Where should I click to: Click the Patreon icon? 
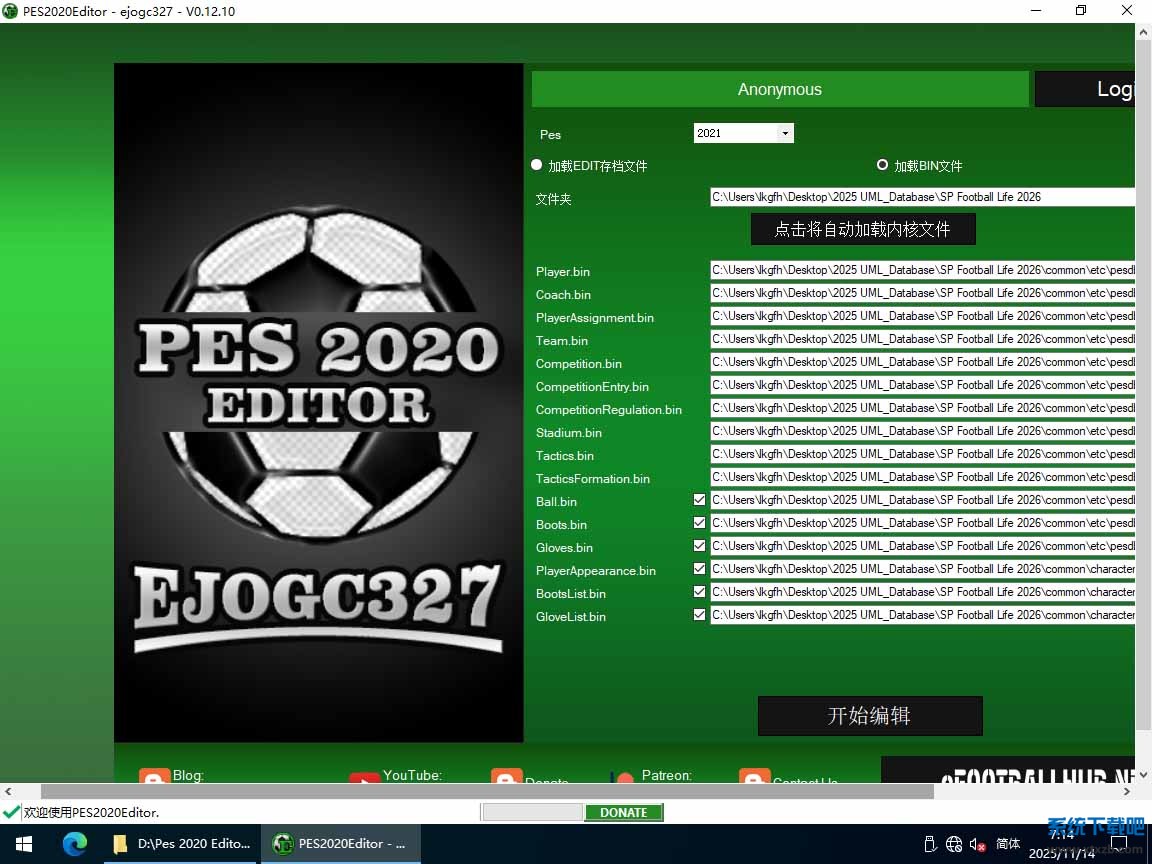pyautogui.click(x=623, y=778)
